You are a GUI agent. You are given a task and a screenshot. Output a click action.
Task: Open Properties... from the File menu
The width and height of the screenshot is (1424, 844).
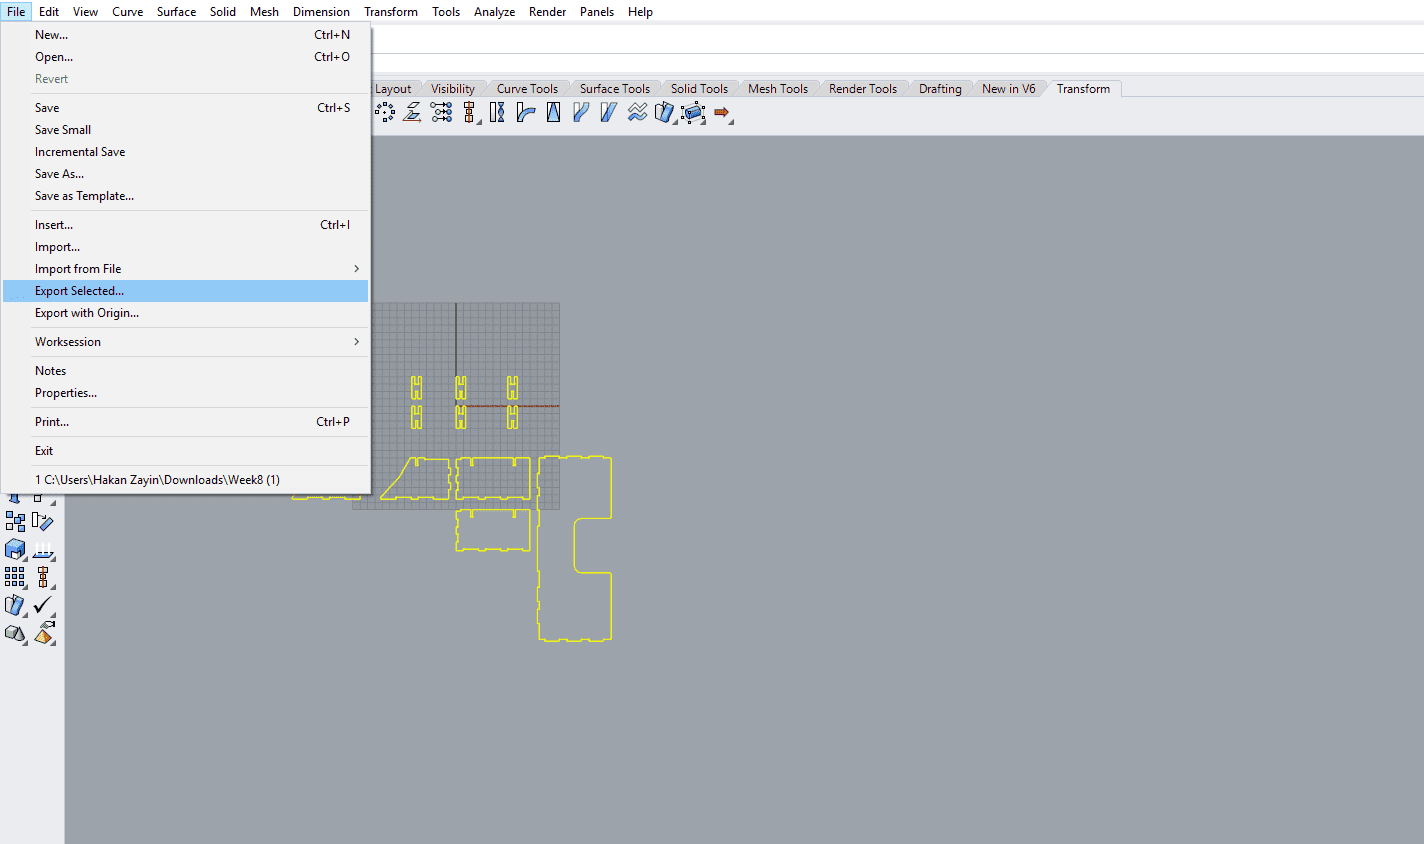[x=186, y=393]
